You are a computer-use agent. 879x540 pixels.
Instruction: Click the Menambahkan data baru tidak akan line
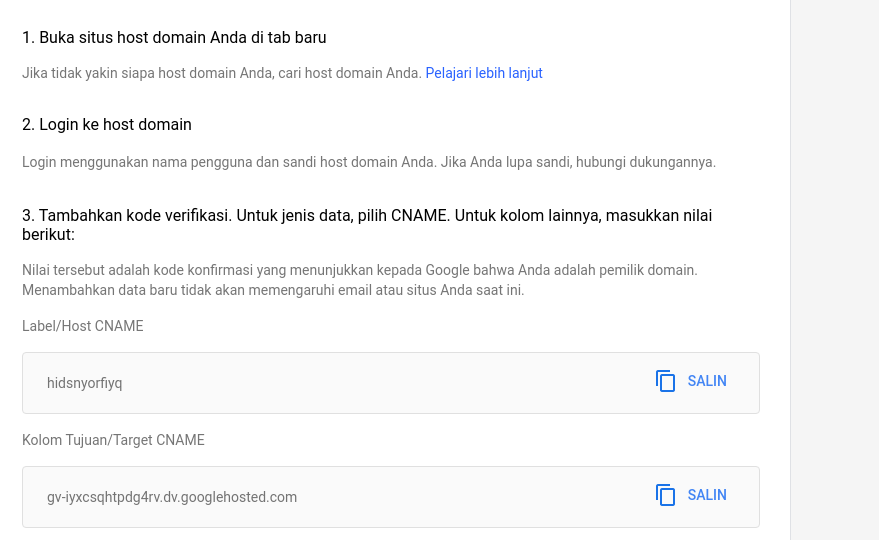[x=273, y=290]
